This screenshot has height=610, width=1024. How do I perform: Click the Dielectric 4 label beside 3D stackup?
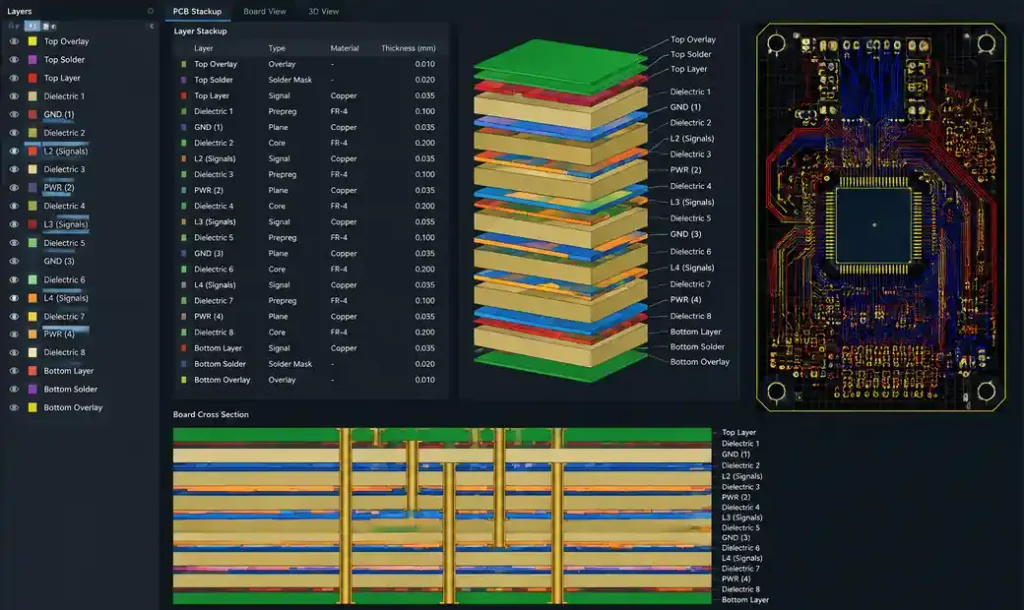[690, 186]
